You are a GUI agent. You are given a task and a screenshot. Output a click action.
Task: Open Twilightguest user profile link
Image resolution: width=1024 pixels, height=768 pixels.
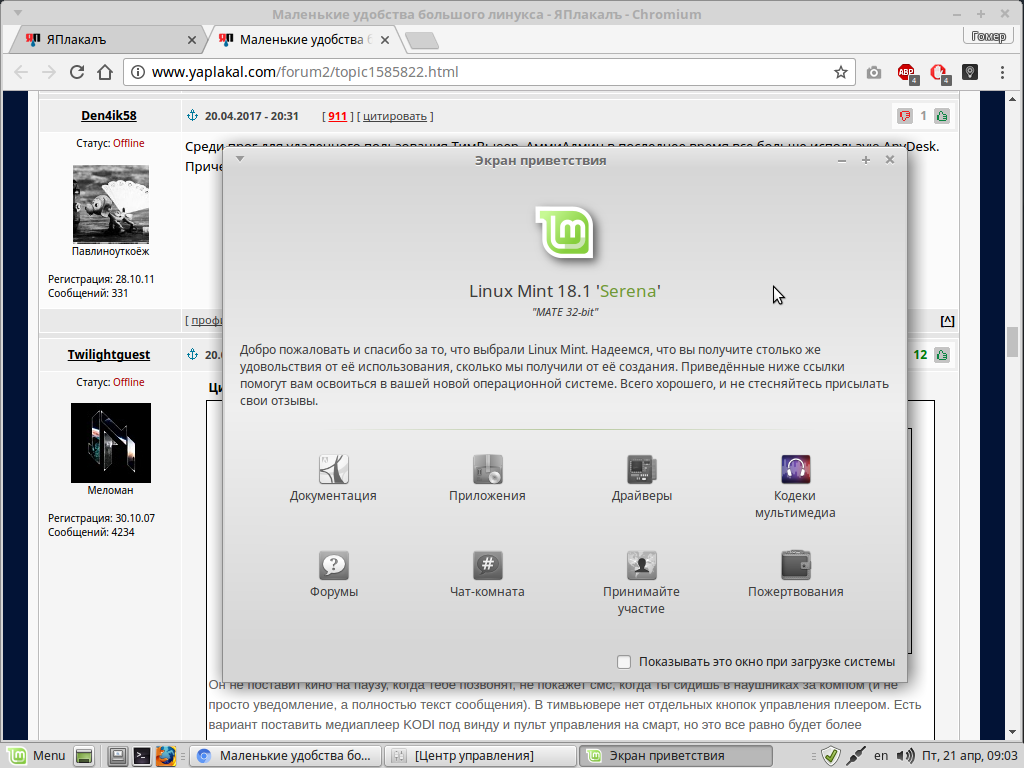[x=108, y=355]
